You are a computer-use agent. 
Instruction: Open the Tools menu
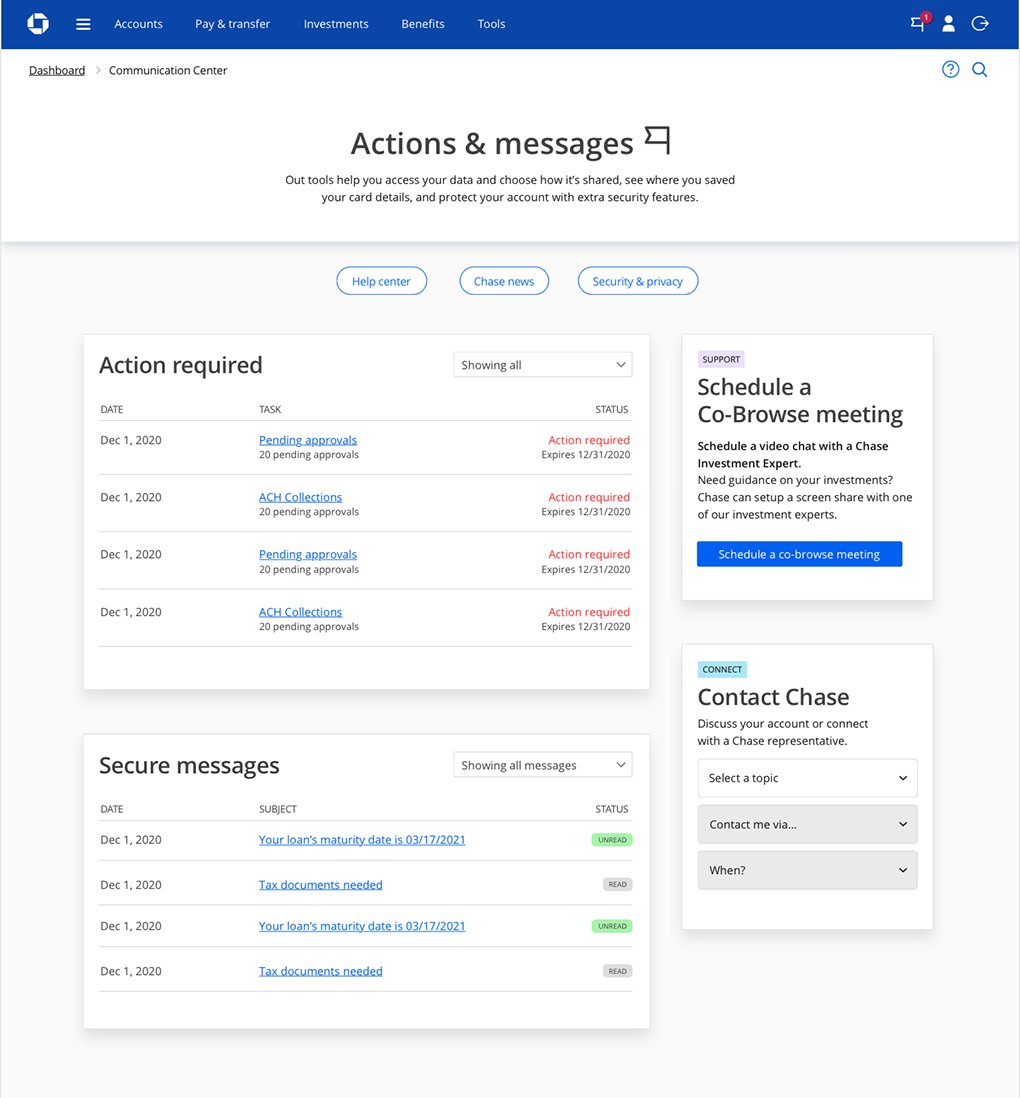tap(491, 24)
